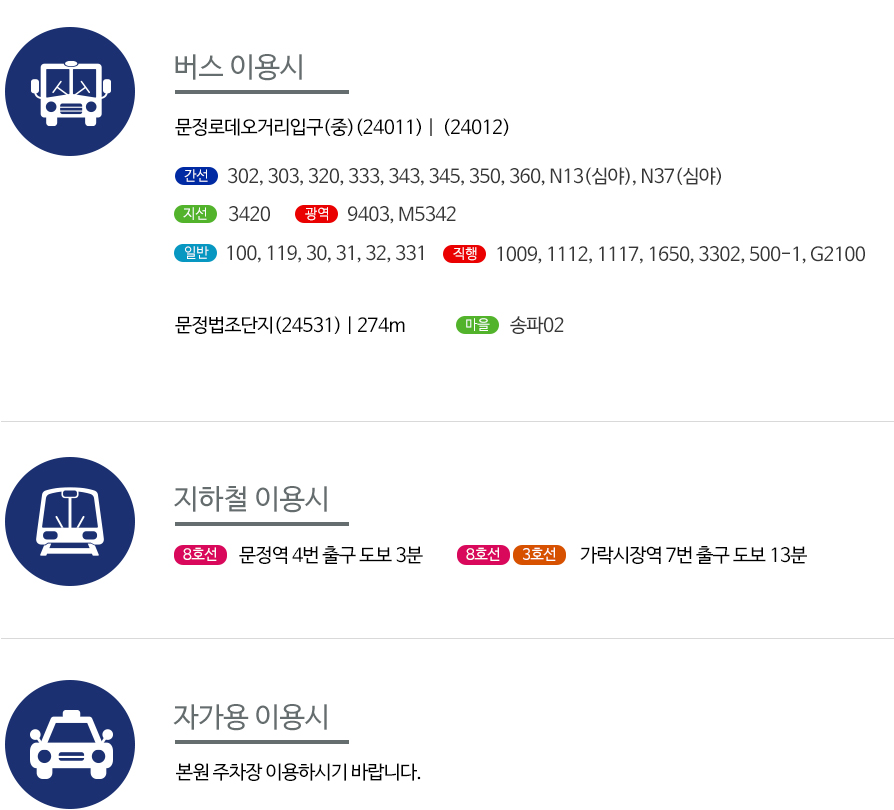Screen dimensions: 894x810
Task: Click the bus circle icon
Action: (70, 91)
